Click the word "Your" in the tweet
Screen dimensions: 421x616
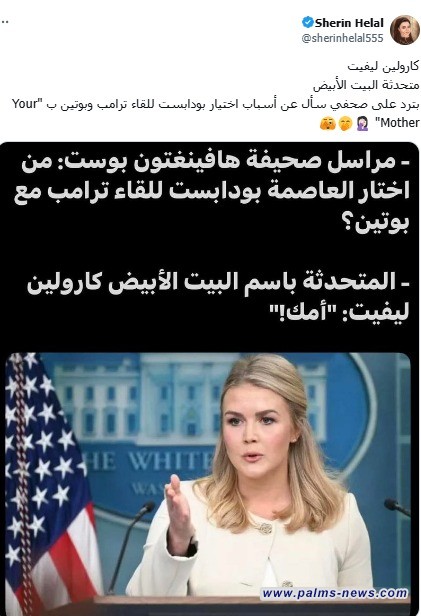[x=26, y=104]
